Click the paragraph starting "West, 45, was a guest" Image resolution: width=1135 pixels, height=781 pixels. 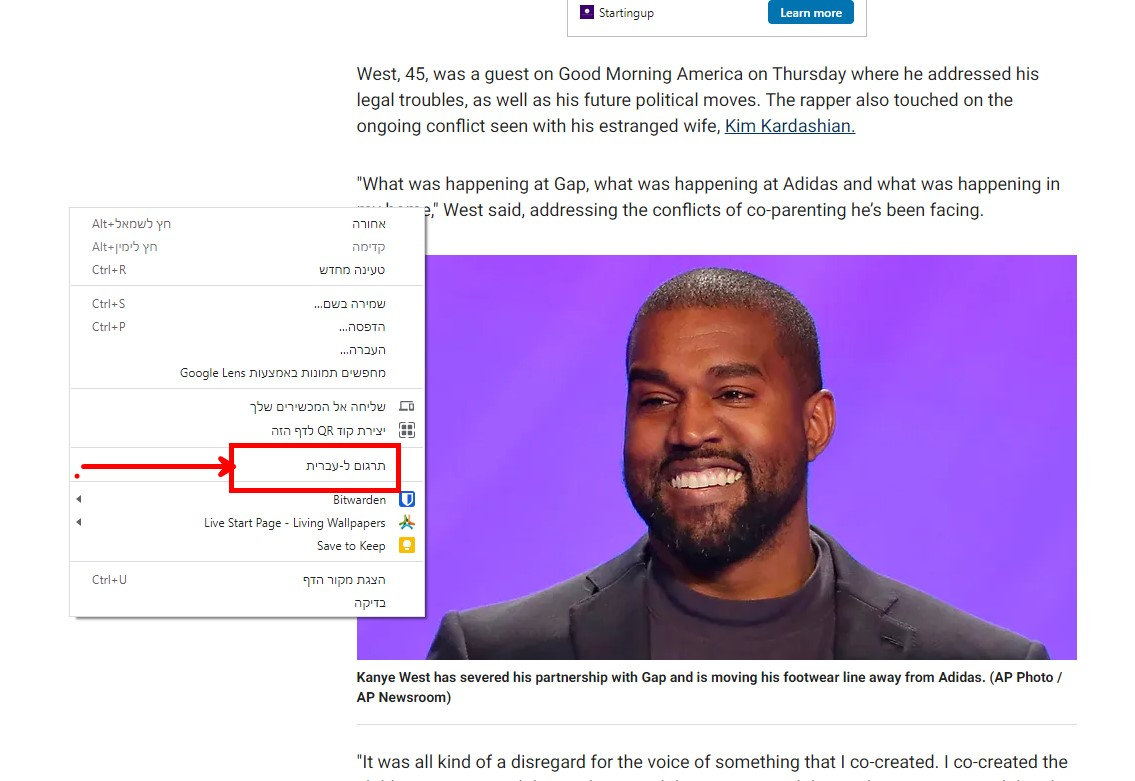coord(698,100)
